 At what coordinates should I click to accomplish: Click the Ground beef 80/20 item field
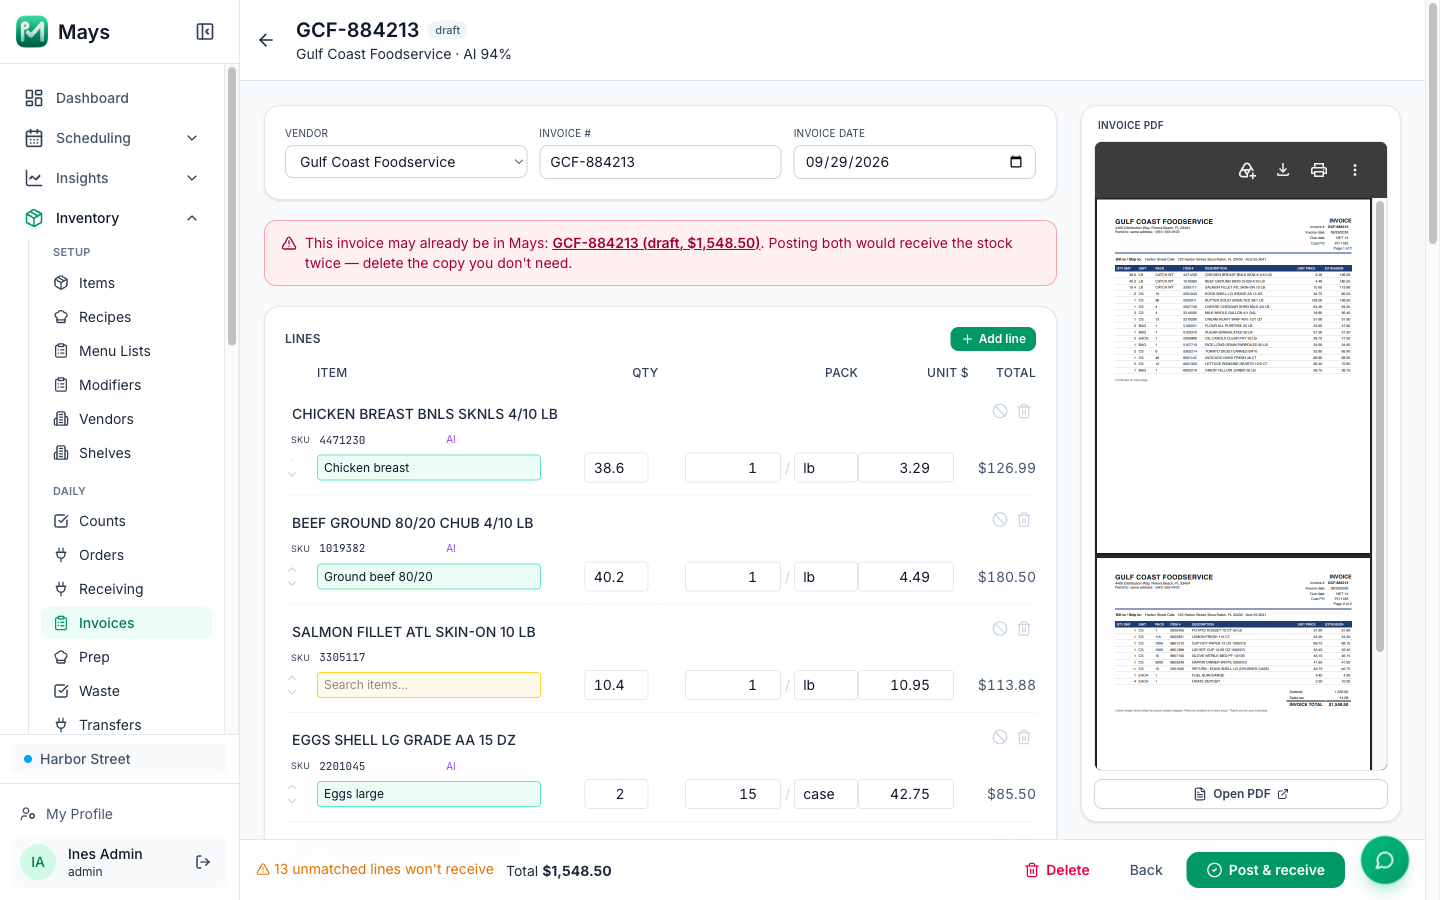tap(429, 577)
